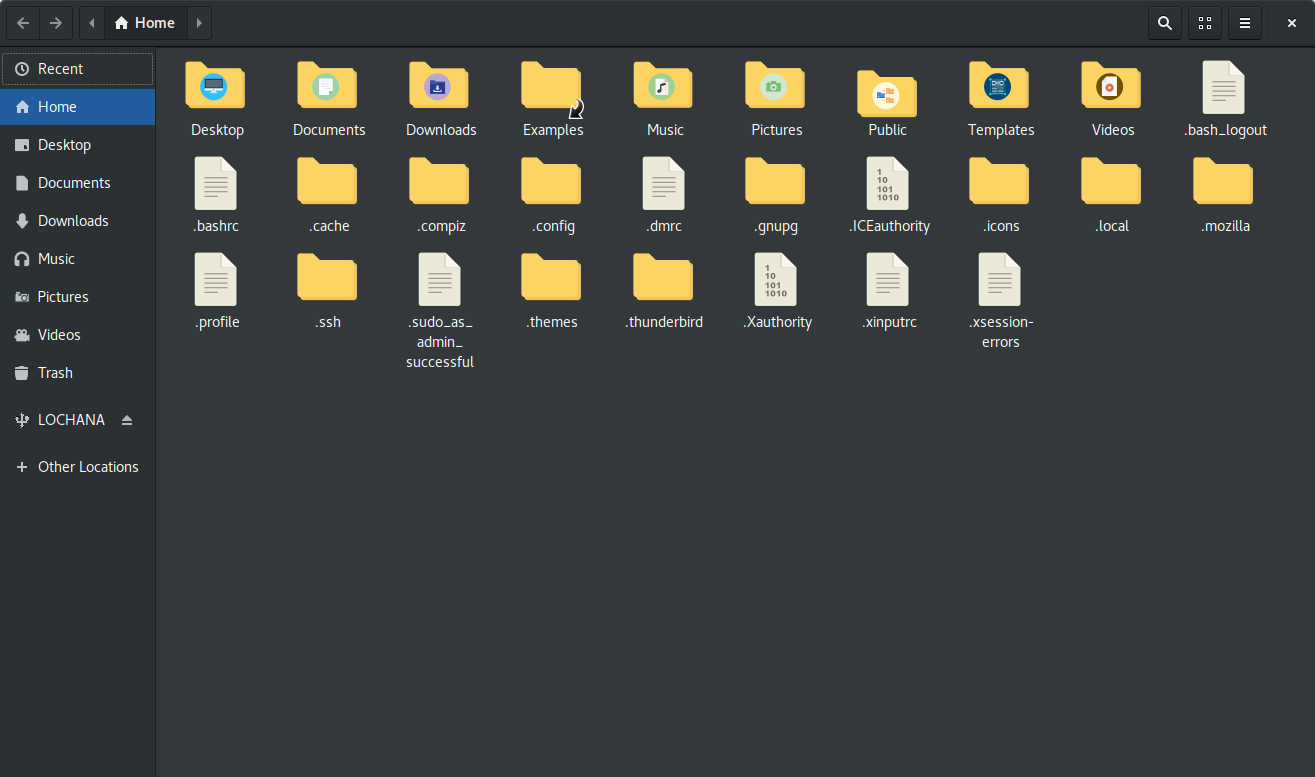Image resolution: width=1315 pixels, height=777 pixels.
Task: Open the Desktop folder icon in grid
Action: [x=215, y=87]
